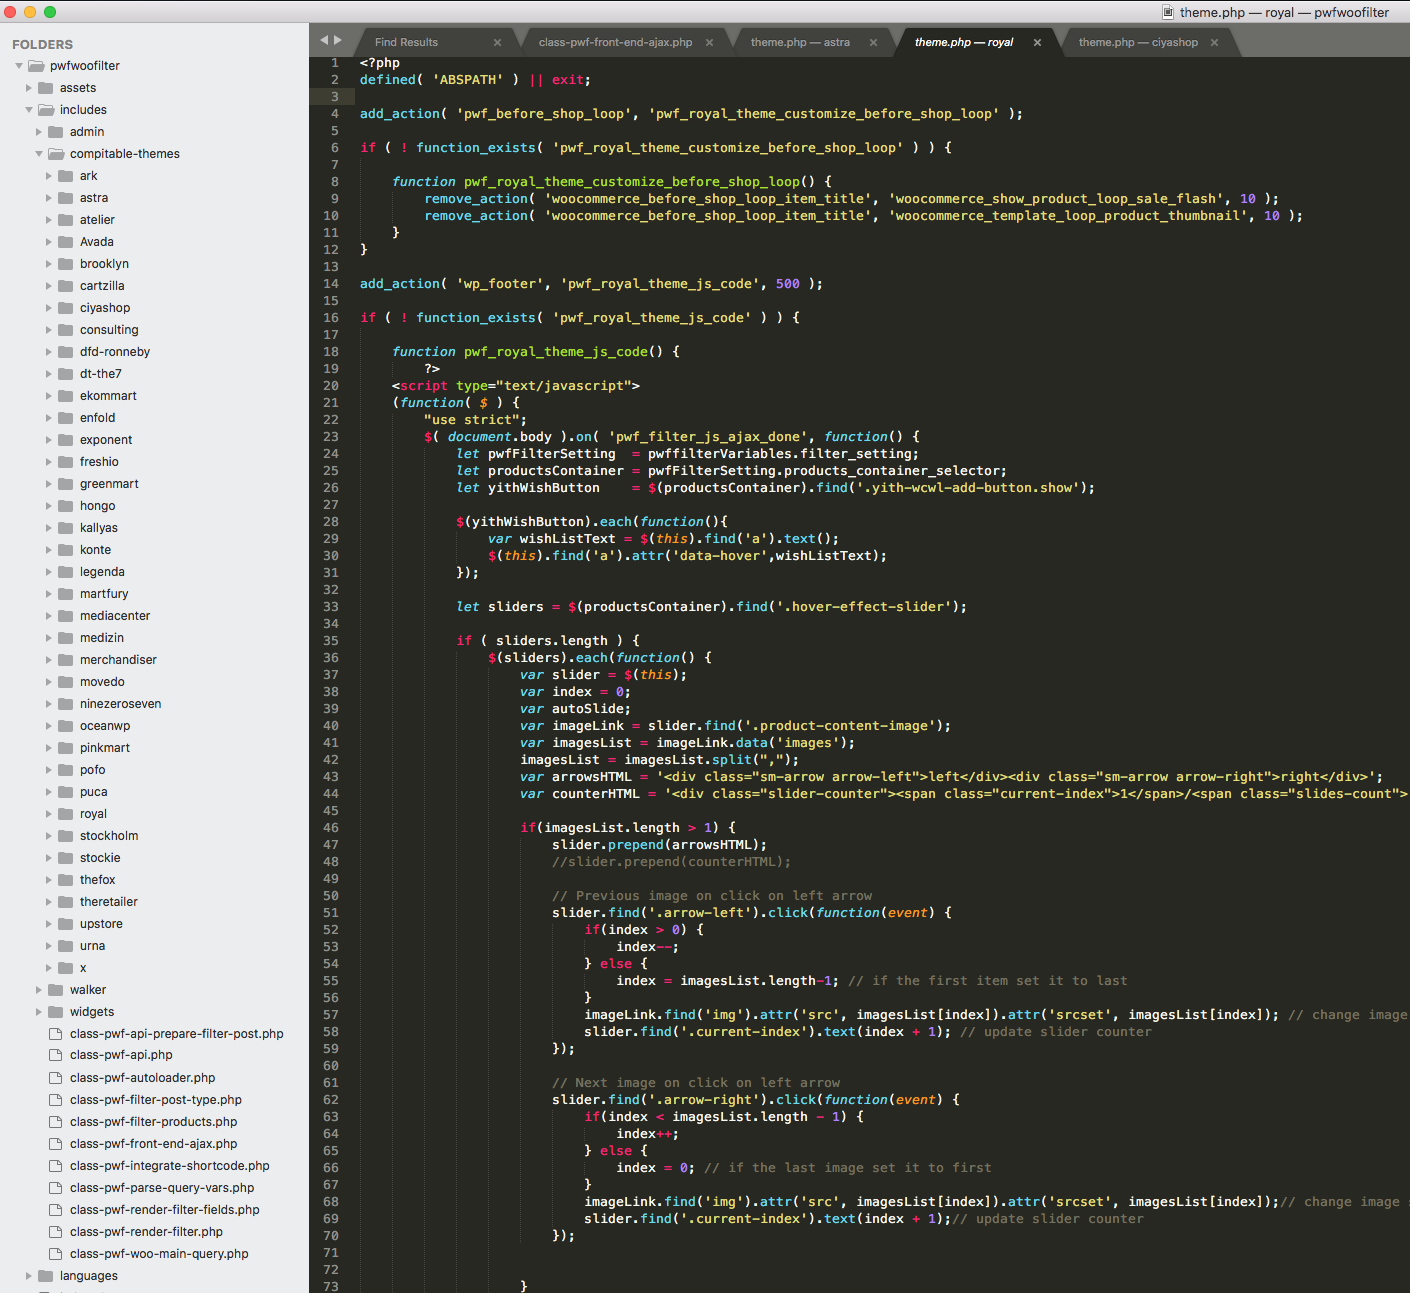
Task: Select the merchandiser folder row
Action: pos(154,660)
